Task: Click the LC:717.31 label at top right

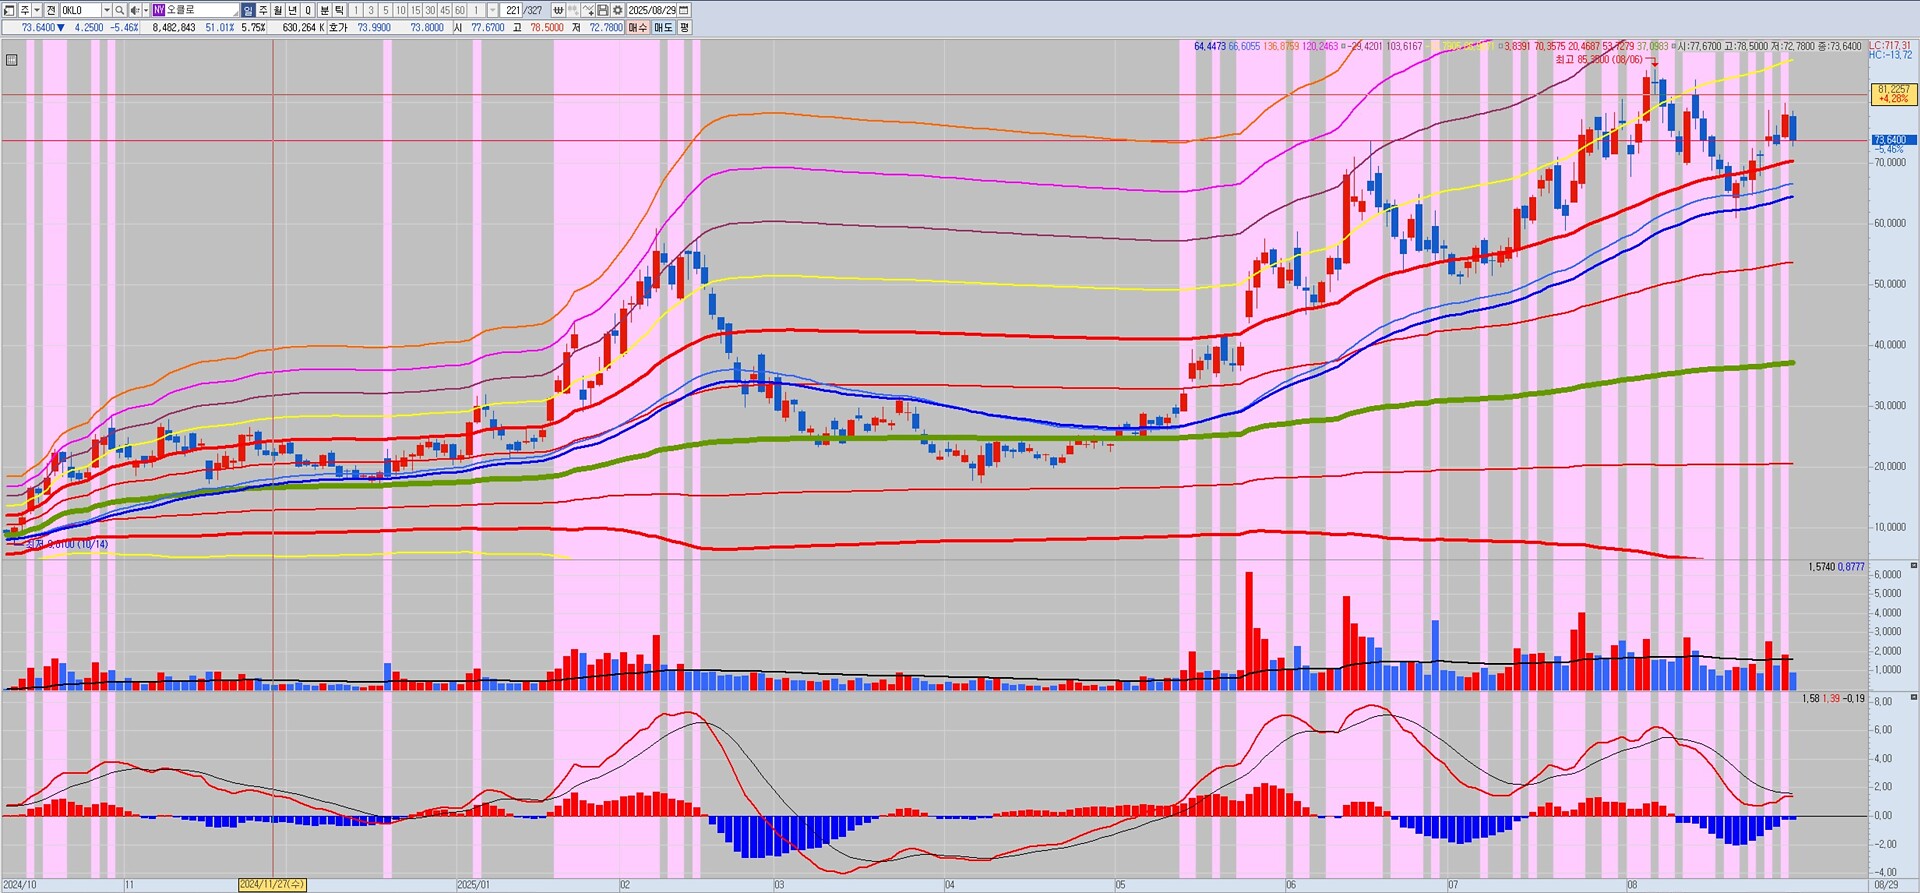Action: tap(1890, 46)
